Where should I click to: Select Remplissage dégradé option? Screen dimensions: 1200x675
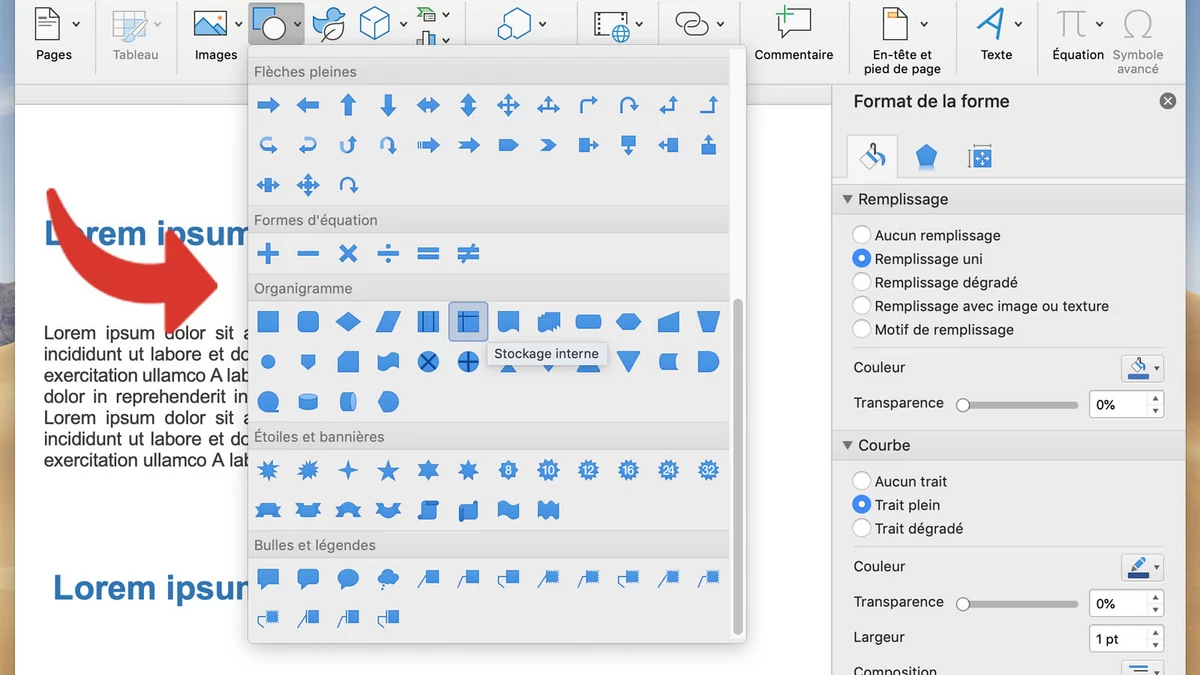point(861,282)
